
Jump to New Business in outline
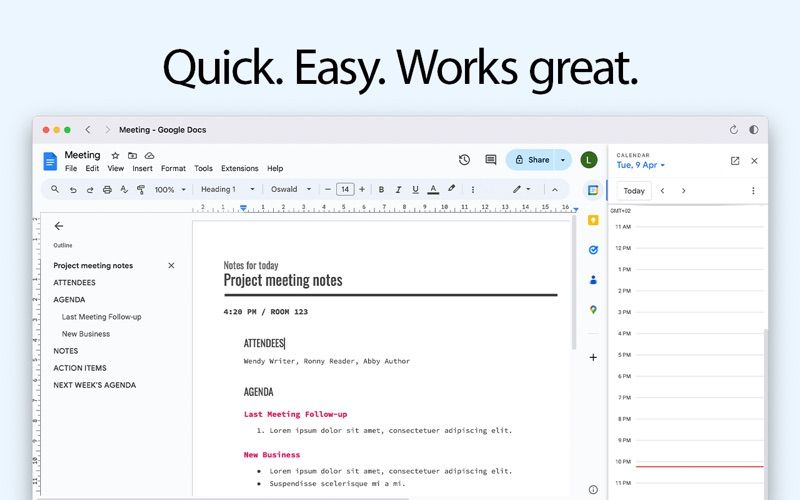[86, 334]
